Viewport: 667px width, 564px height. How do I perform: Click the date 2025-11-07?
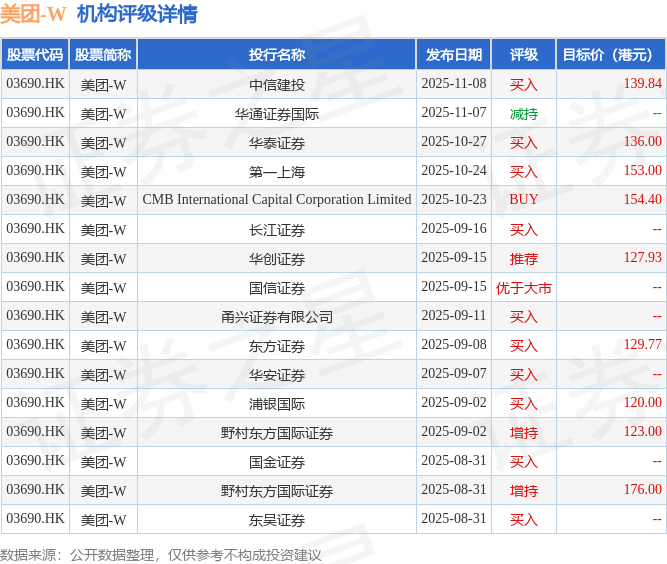(454, 112)
